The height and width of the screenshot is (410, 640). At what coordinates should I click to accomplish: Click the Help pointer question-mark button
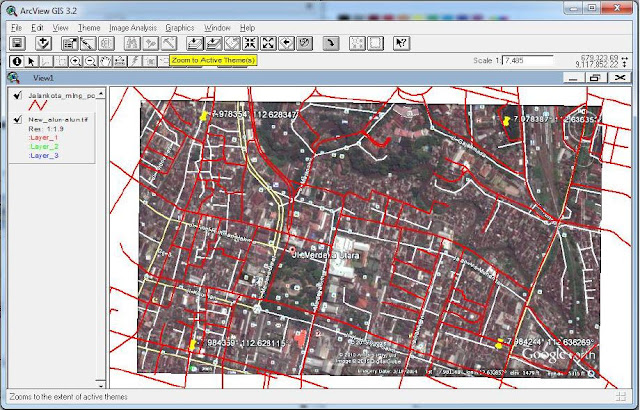pos(402,43)
